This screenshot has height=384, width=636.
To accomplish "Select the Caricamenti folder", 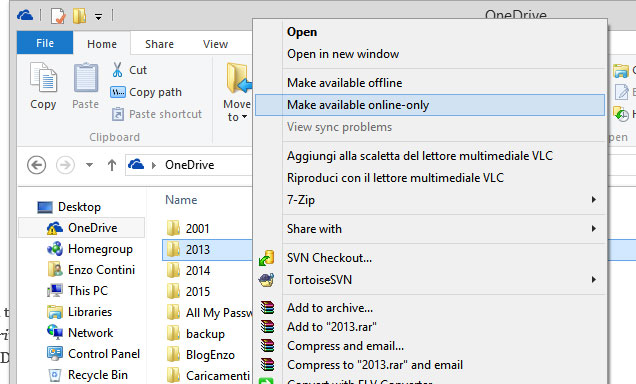I will (x=208, y=376).
